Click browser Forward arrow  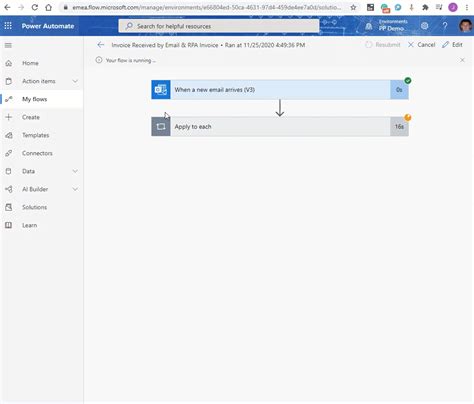pos(21,7)
